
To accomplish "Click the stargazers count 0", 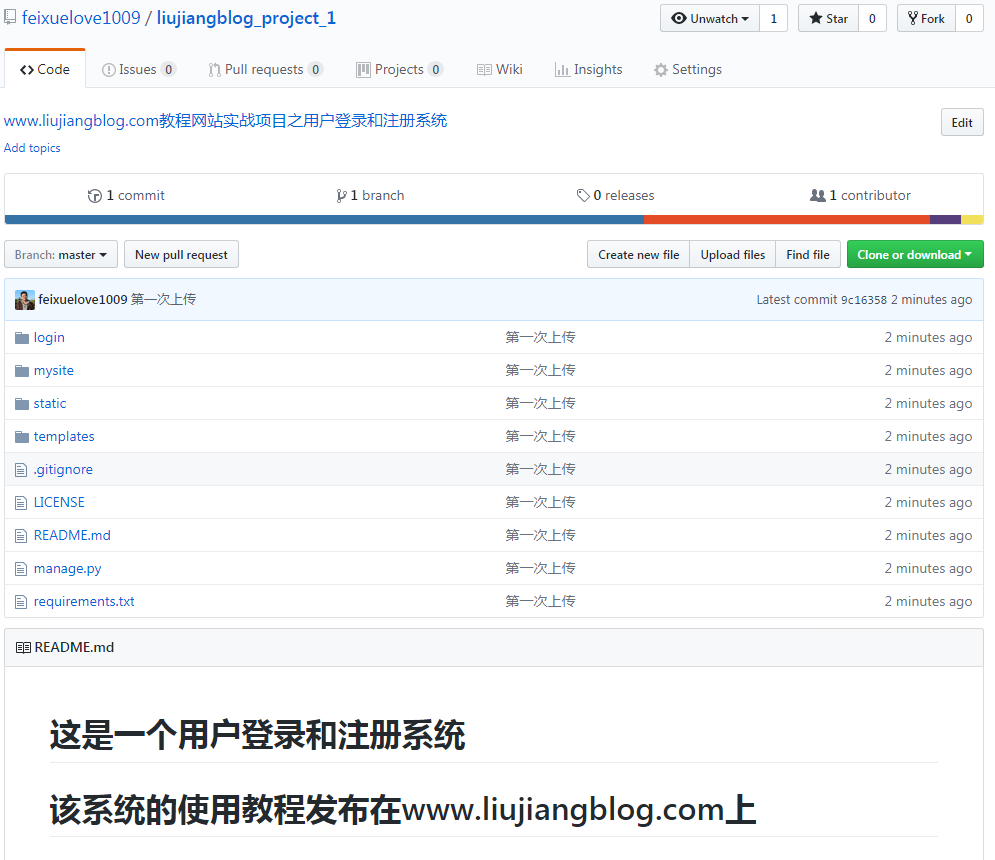I will (872, 18).
